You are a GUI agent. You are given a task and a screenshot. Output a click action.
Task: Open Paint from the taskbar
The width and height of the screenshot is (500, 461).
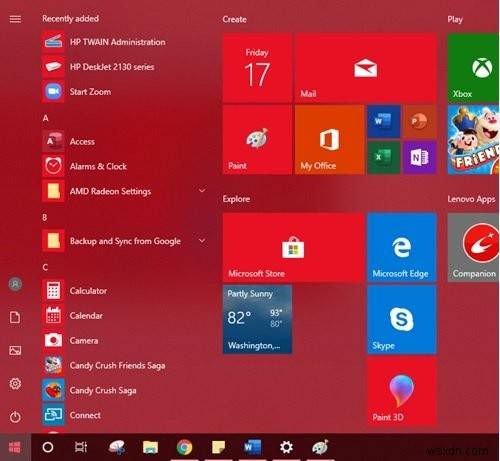pyautogui.click(x=320, y=447)
